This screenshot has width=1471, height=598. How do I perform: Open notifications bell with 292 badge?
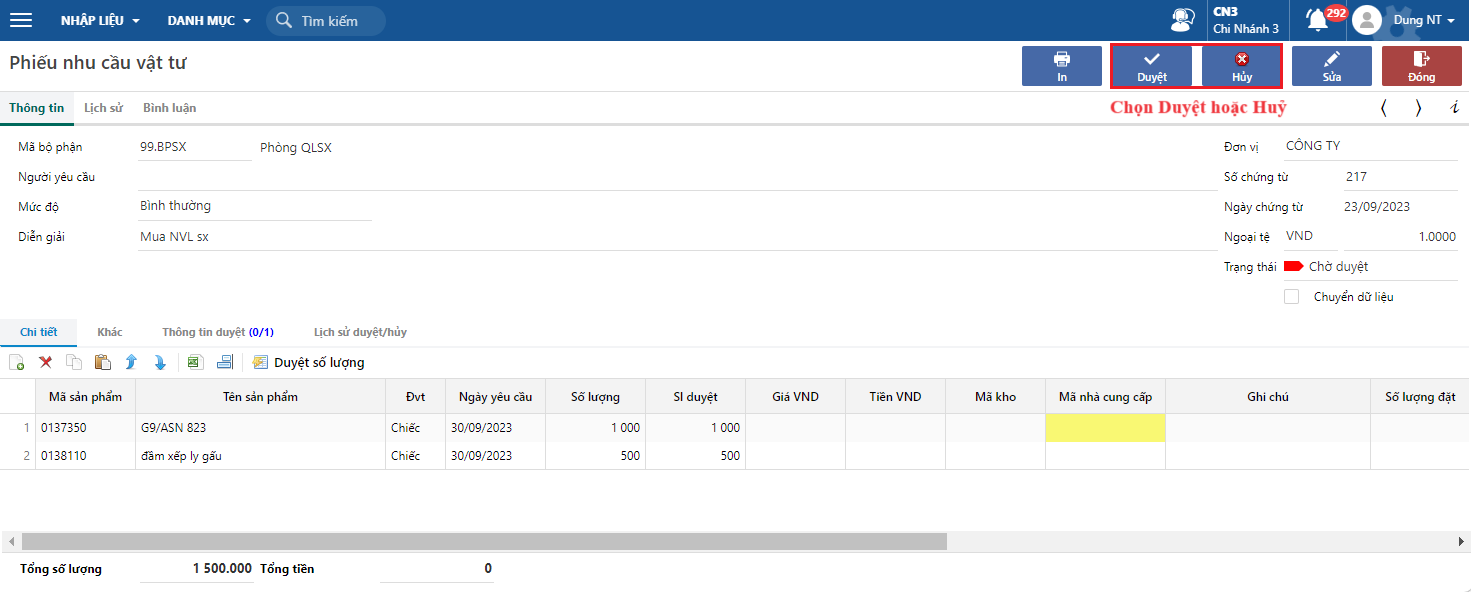[x=1318, y=20]
